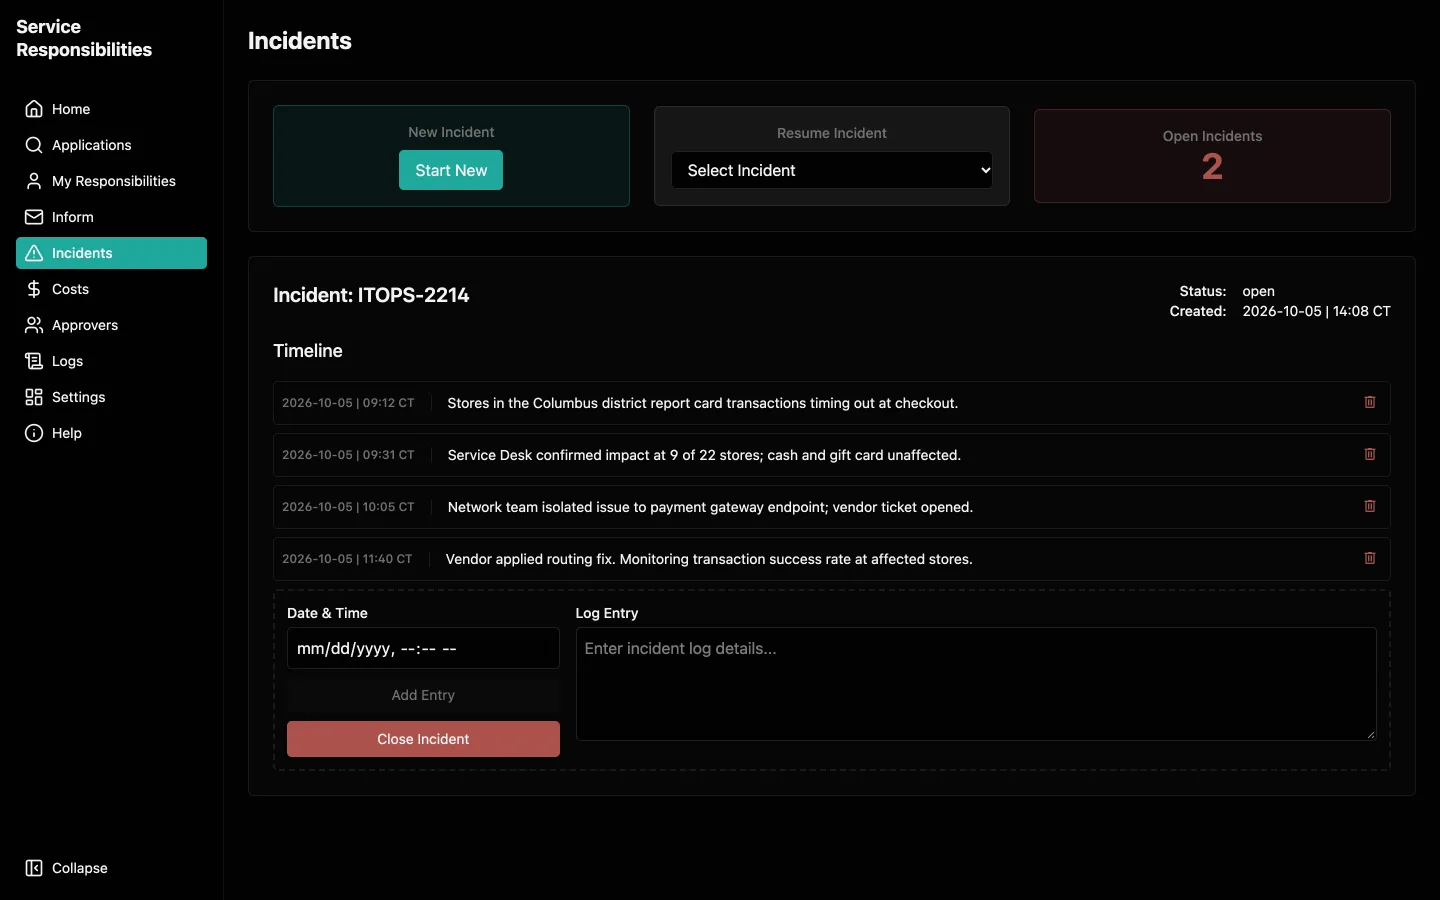Image resolution: width=1440 pixels, height=900 pixels.
Task: Click the Open Incidents count 2
Action: pos(1212,166)
